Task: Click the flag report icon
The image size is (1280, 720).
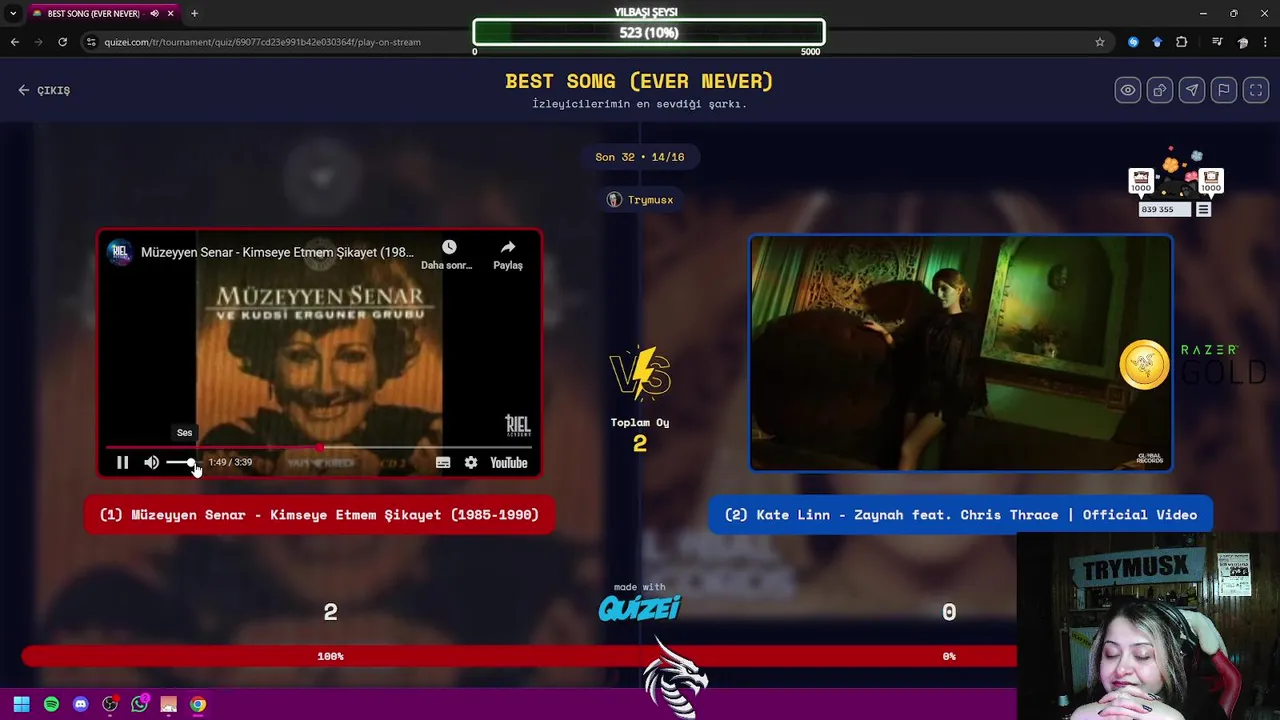Action: [1223, 90]
